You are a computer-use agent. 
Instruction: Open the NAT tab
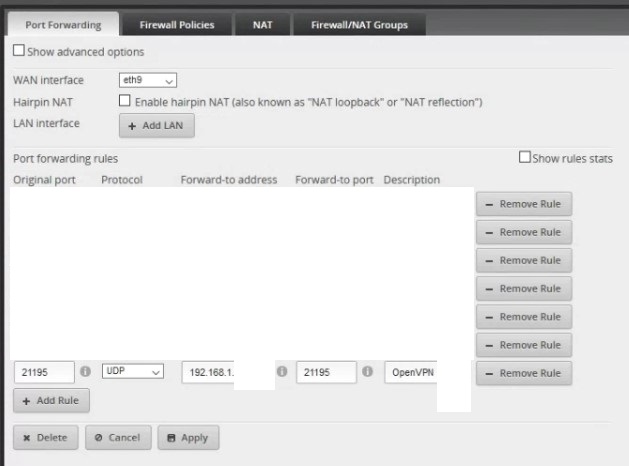click(261, 25)
